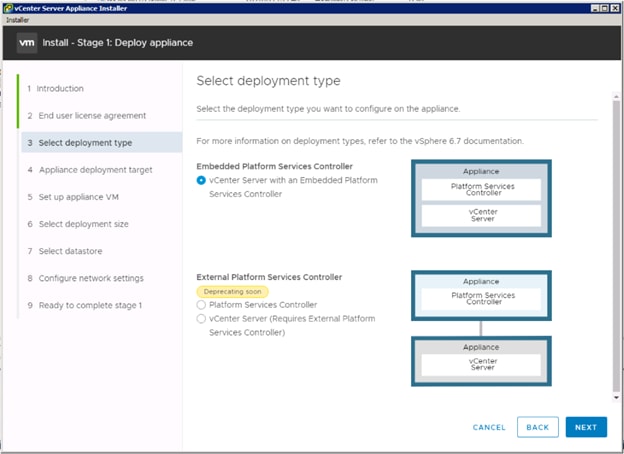Open step 9 Ready to complete stage 1
This screenshot has height=454, width=624.
point(85,305)
